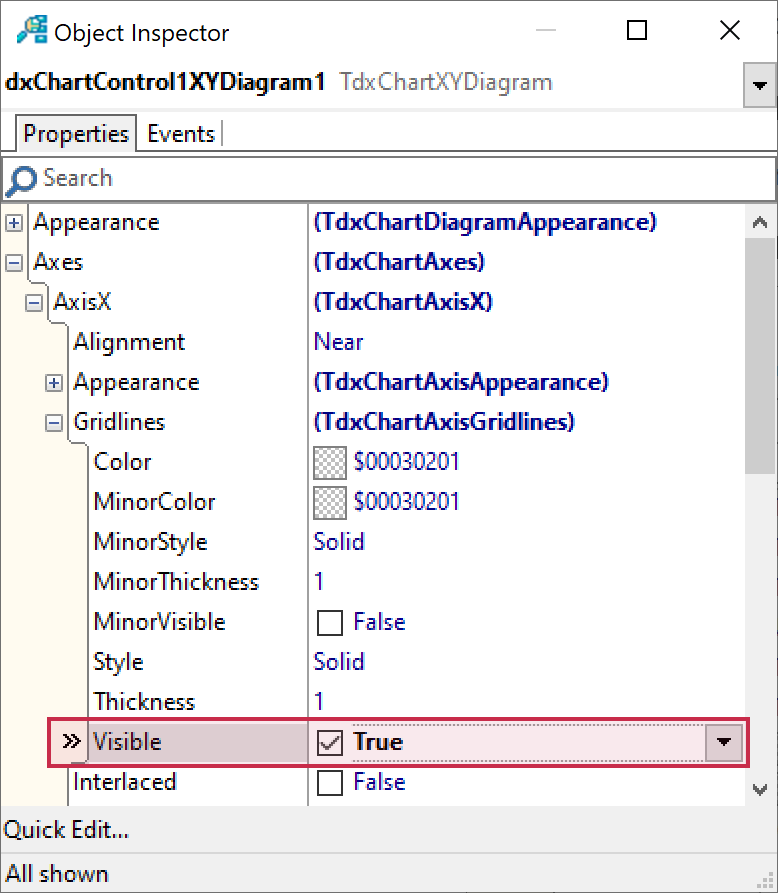Click the magnifier search icon
The height and width of the screenshot is (893, 778).
click(x=21, y=180)
